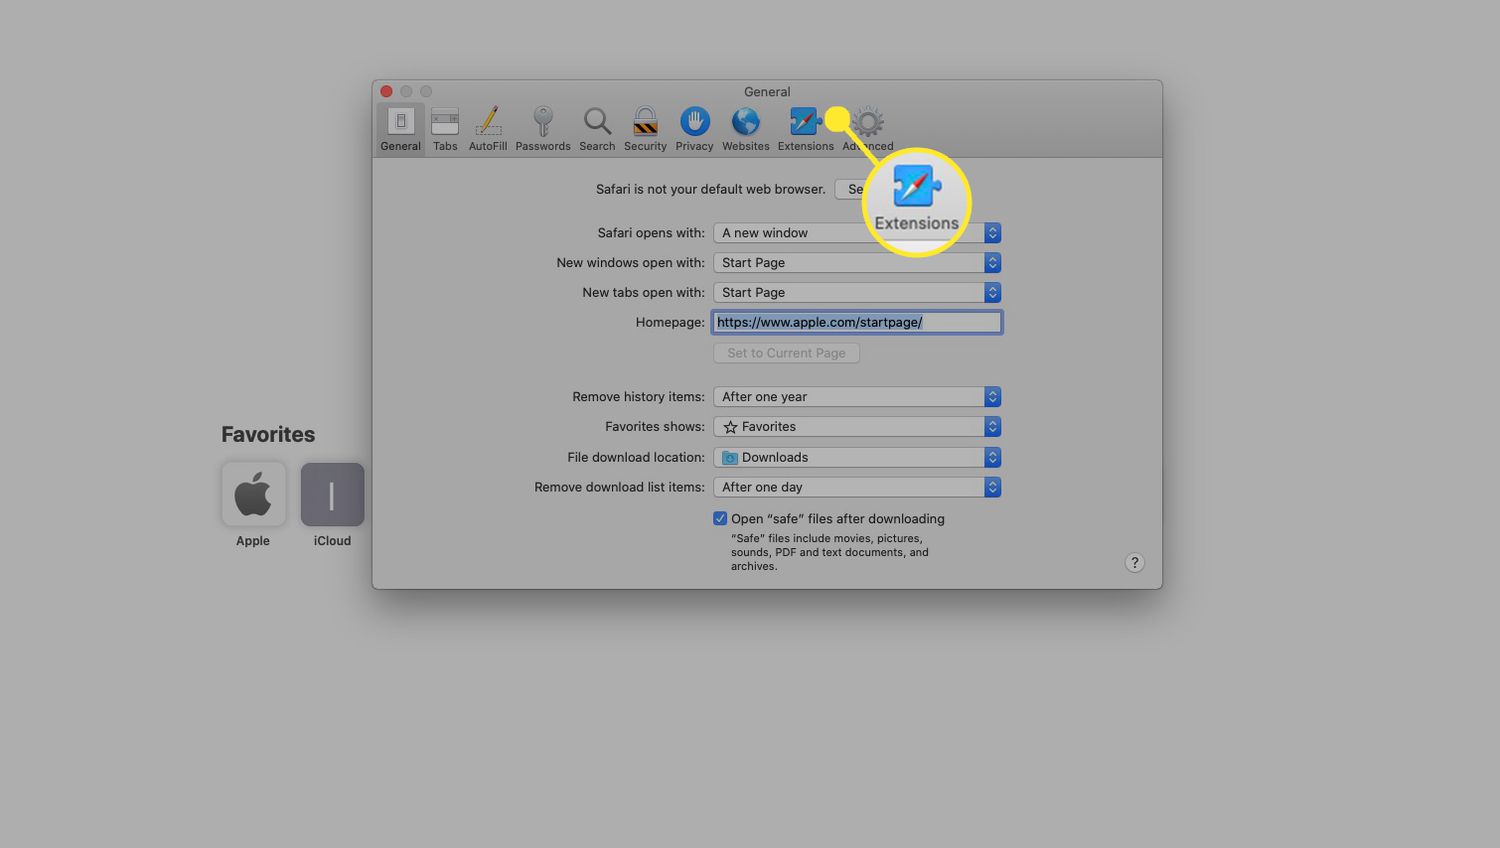
Task: Click the "Remove history items:" label
Action: 638,397
